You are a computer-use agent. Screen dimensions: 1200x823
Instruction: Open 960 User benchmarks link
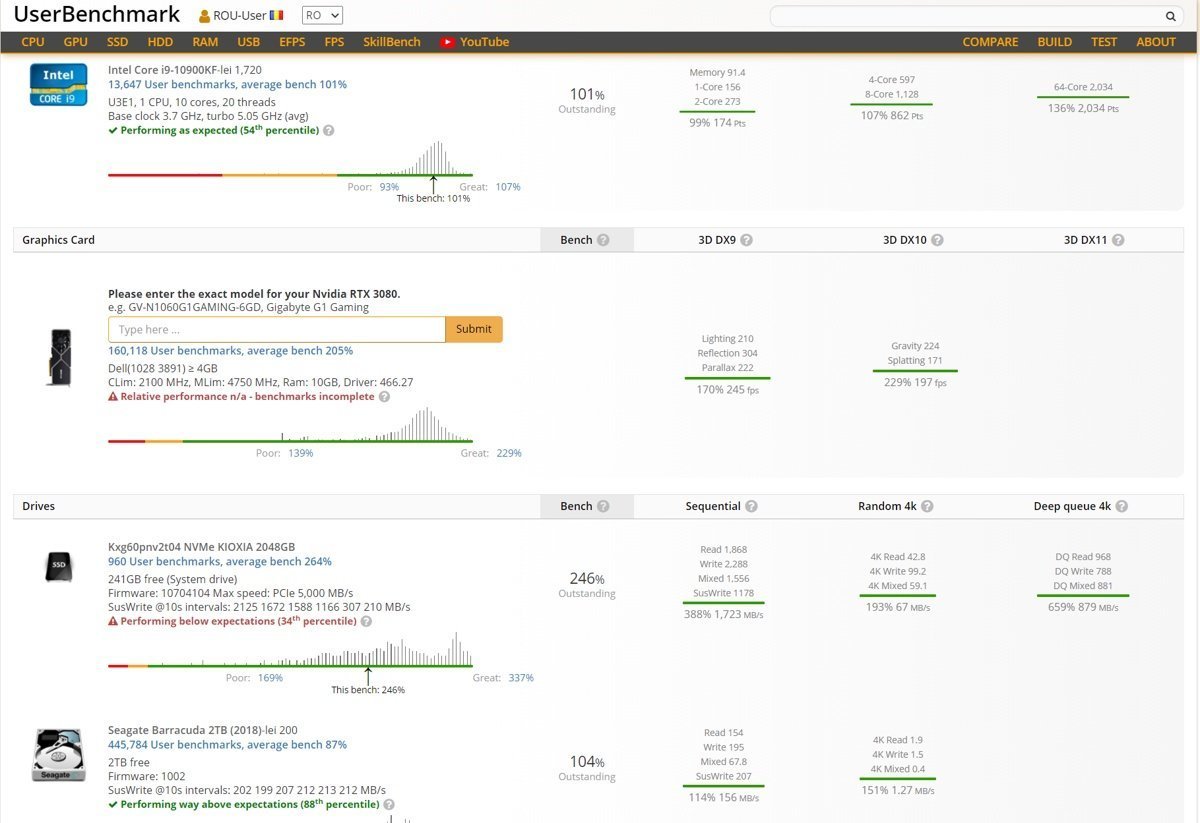tap(220, 561)
